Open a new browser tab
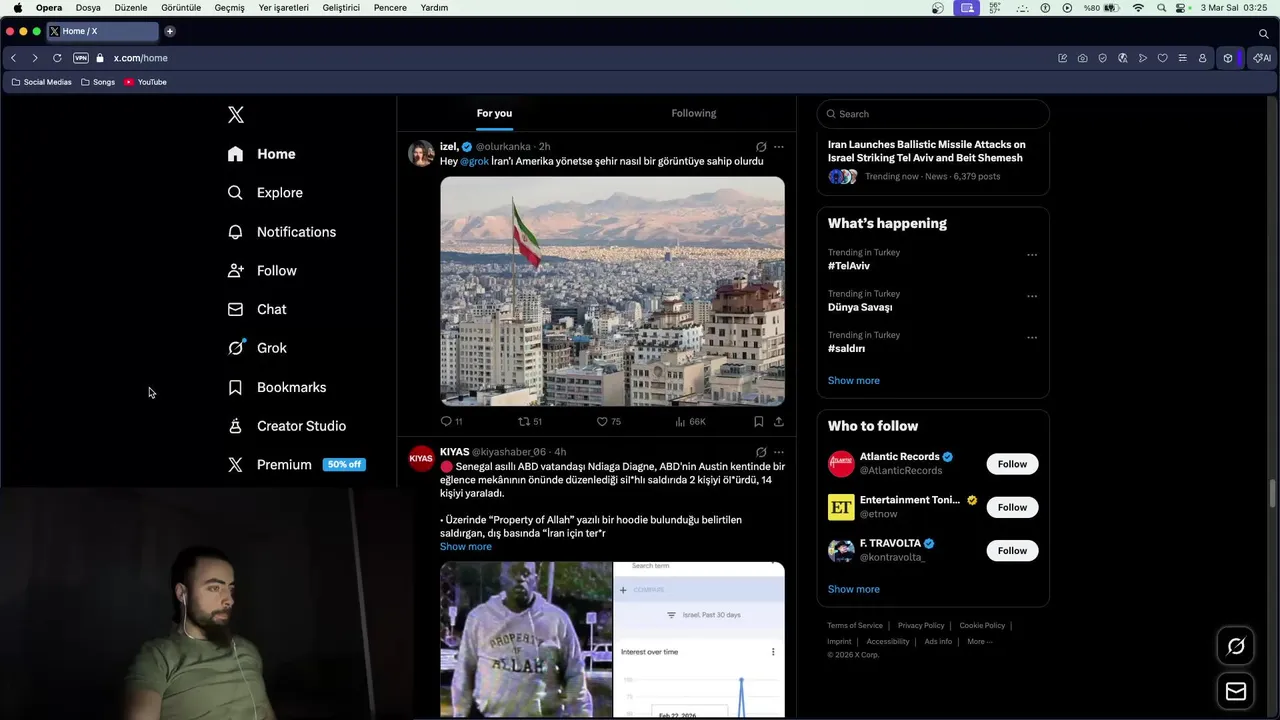This screenshot has width=1280, height=720. click(x=170, y=31)
